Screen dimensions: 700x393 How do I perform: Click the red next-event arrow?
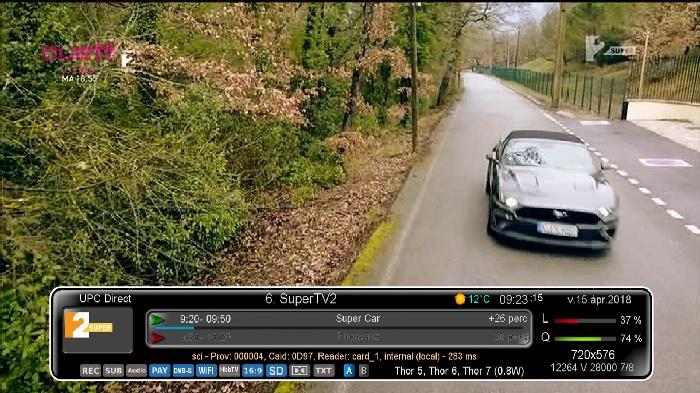[158, 338]
